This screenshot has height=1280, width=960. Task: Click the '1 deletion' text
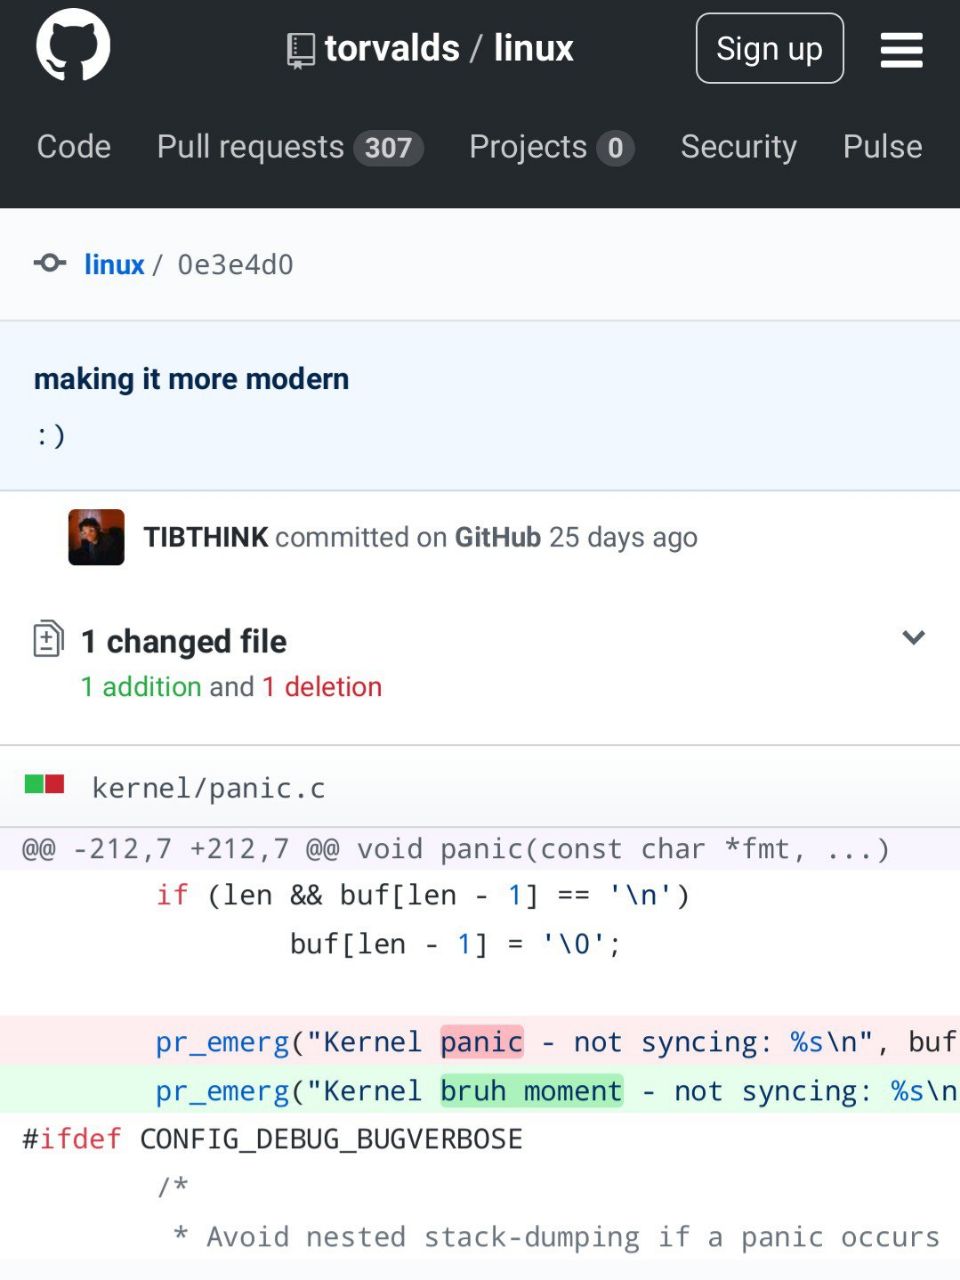pos(322,687)
